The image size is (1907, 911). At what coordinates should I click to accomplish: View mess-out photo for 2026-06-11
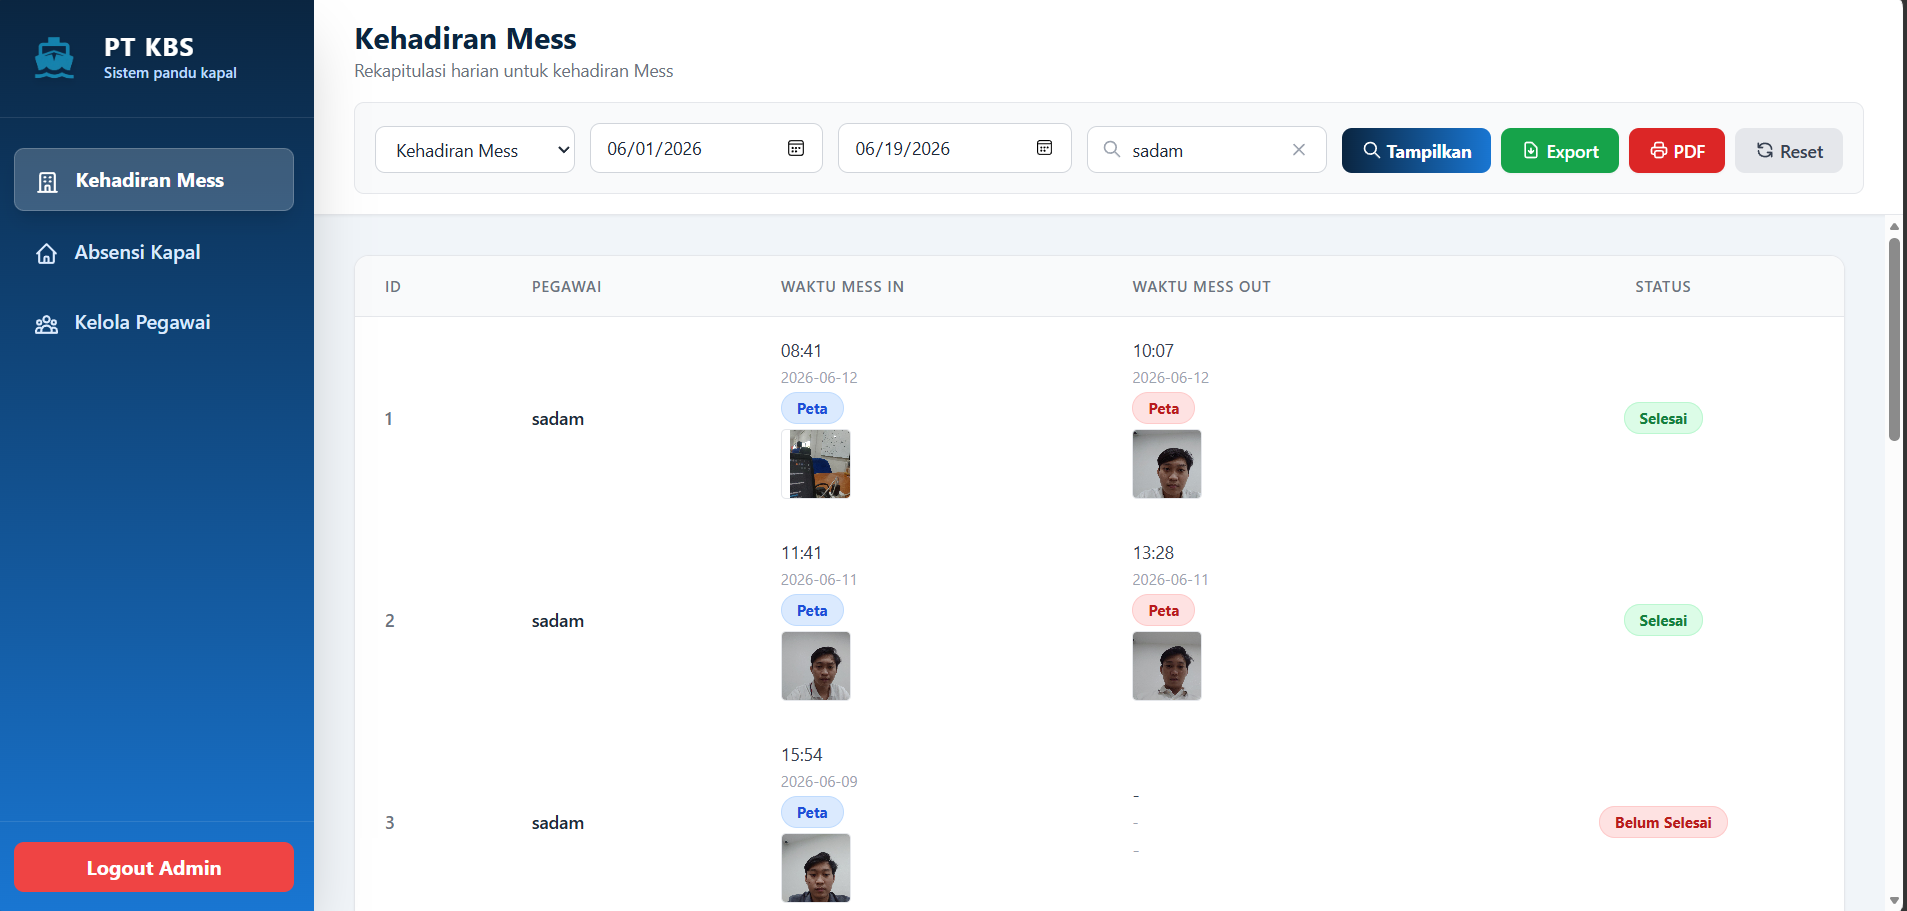coord(1167,666)
